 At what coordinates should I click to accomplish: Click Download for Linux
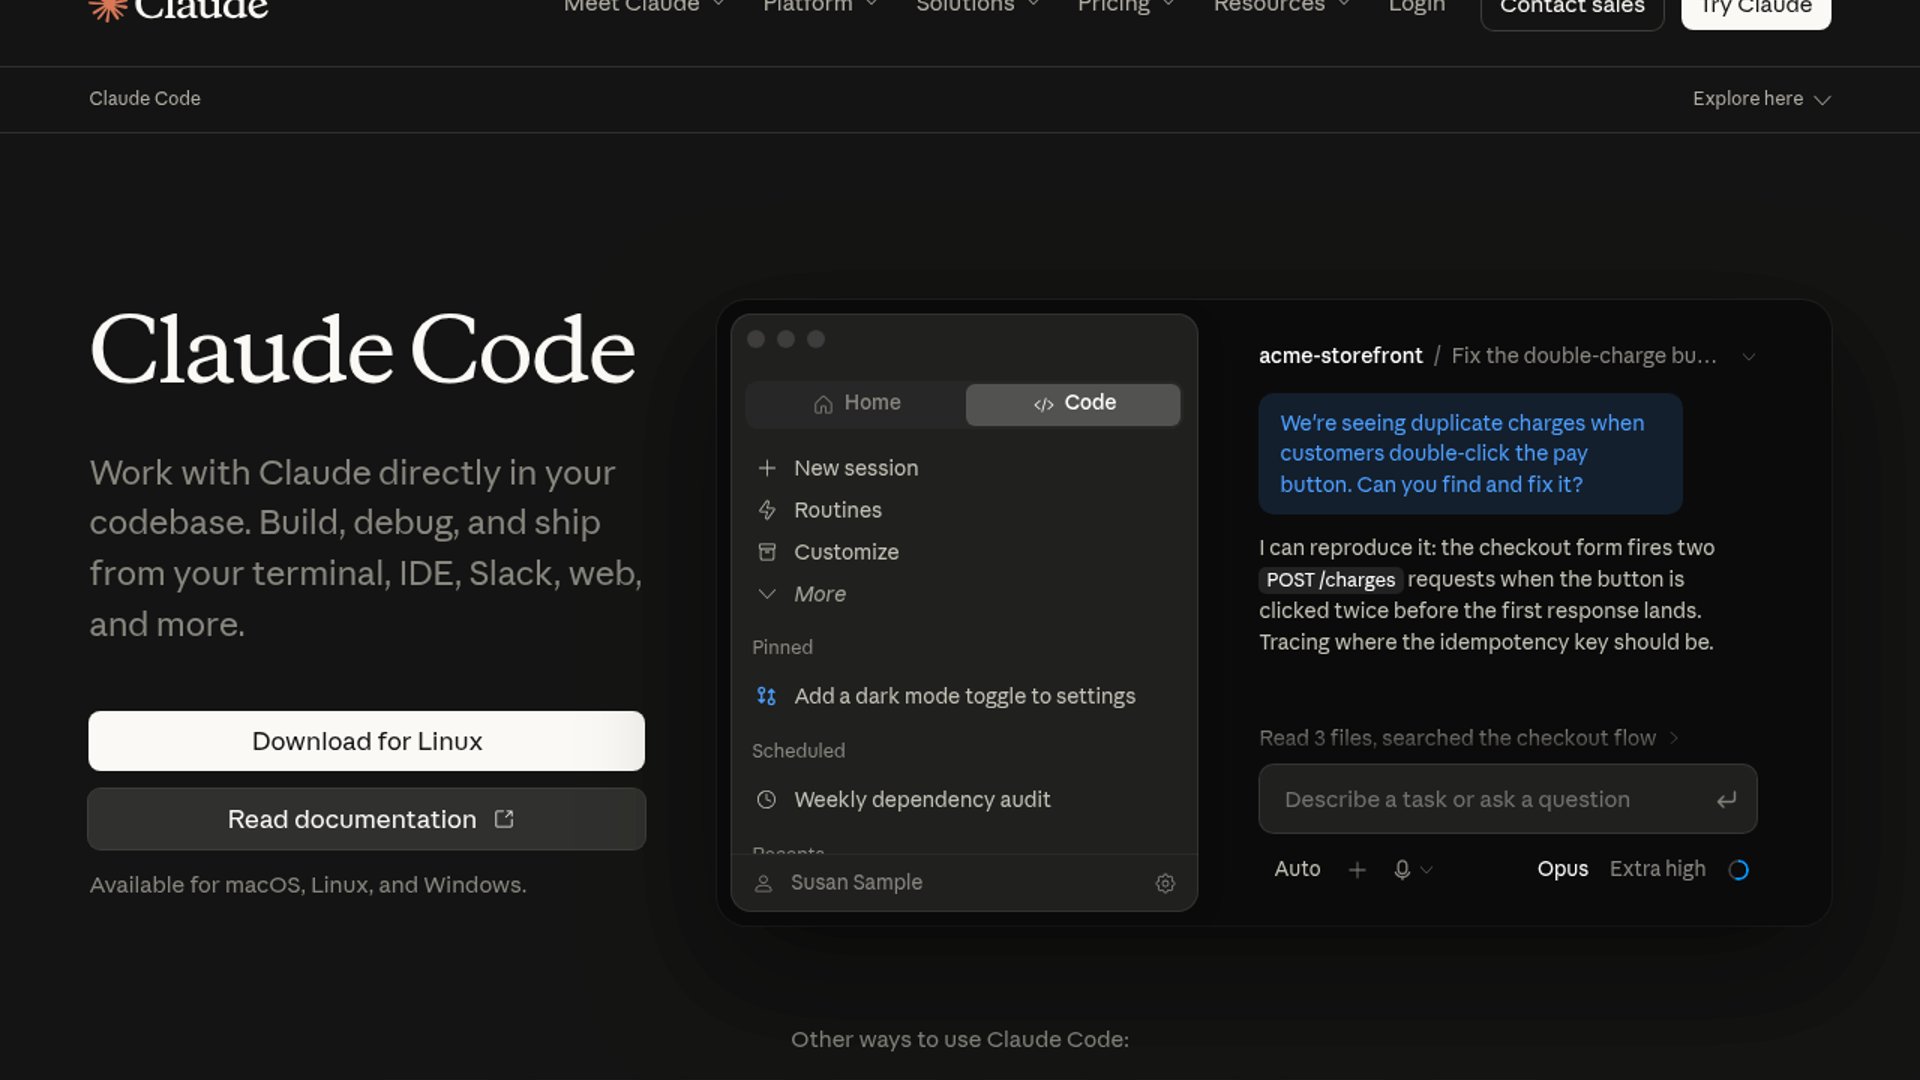(x=366, y=741)
